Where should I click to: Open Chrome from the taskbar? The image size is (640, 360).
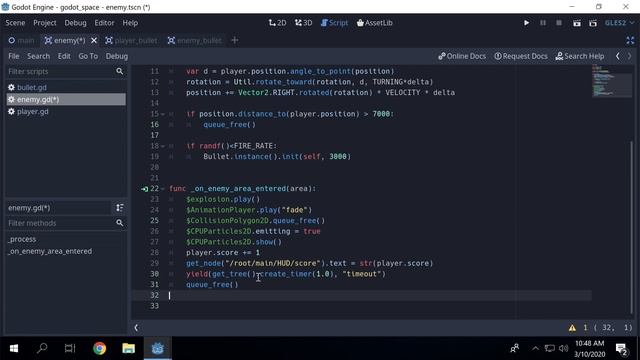[99, 349]
